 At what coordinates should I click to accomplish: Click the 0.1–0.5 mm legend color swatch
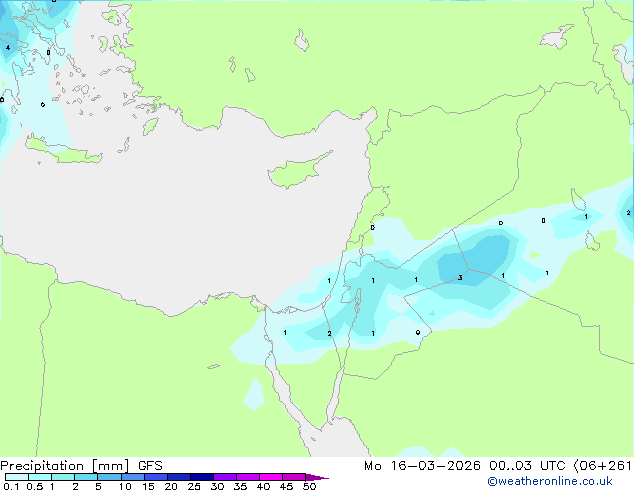17,477
